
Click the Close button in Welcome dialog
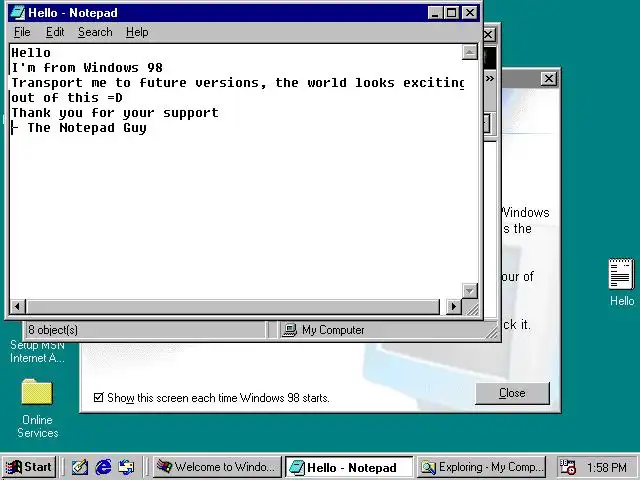point(512,393)
